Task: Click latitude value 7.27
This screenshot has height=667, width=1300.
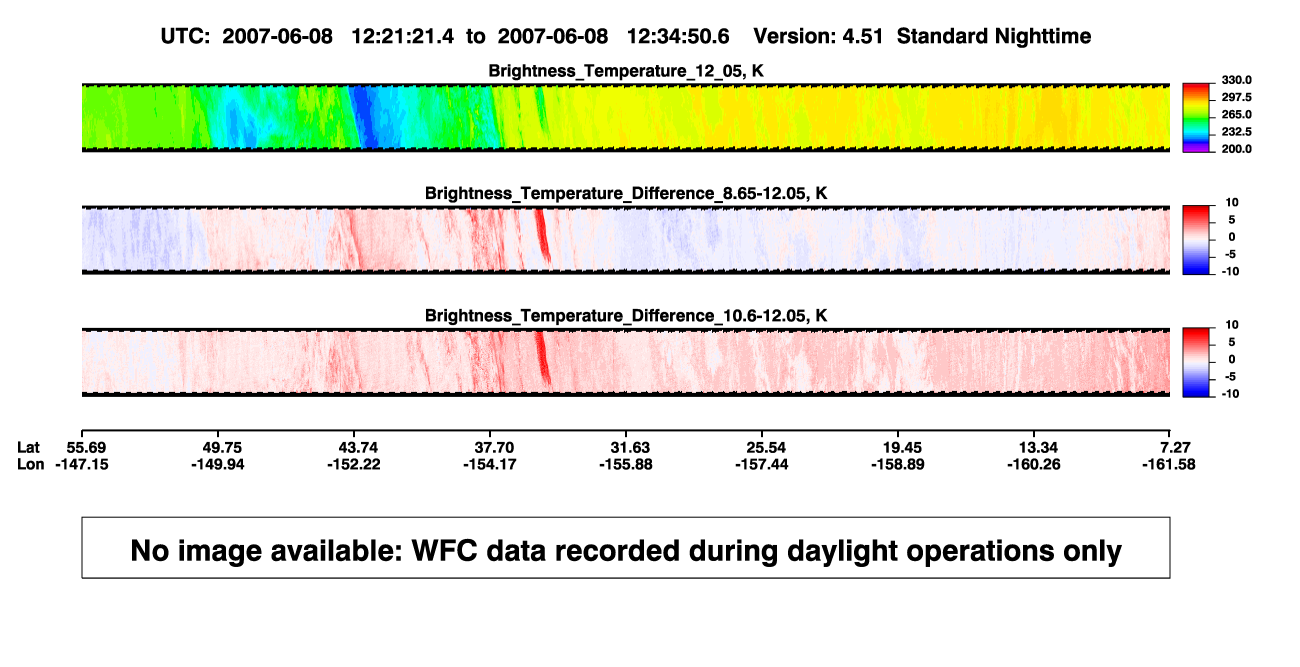Action: pos(1174,447)
